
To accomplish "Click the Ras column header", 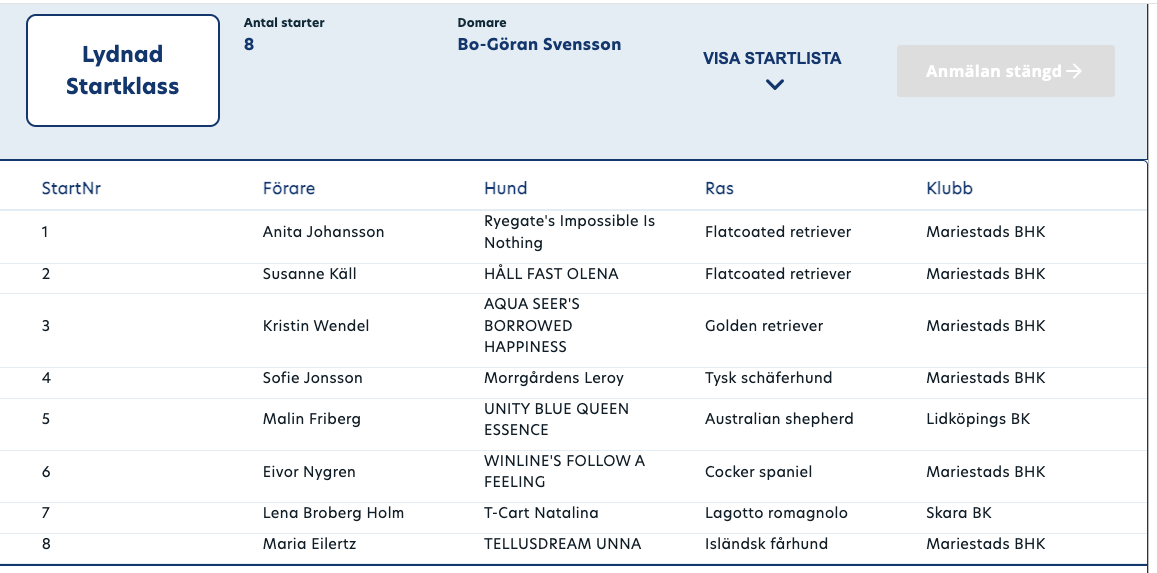I will coord(719,188).
